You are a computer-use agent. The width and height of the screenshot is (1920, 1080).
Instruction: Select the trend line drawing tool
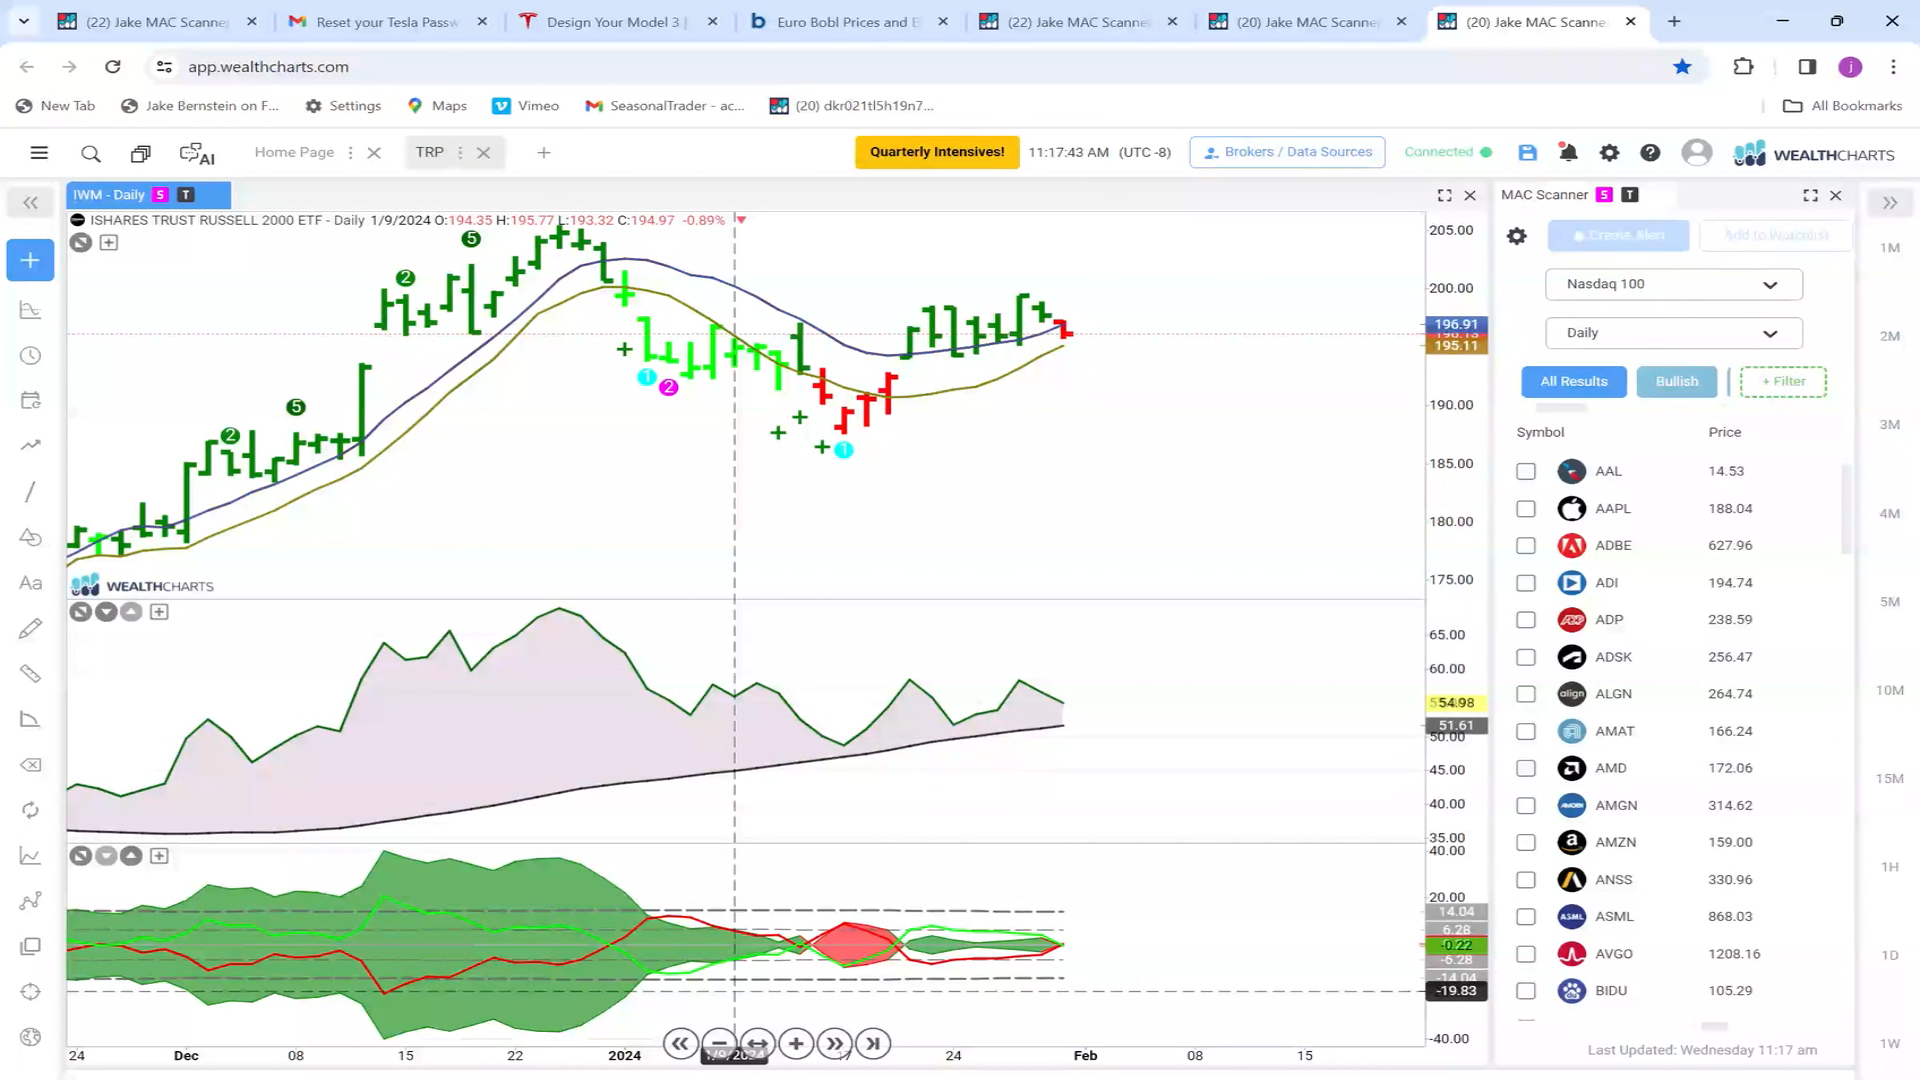(30, 491)
